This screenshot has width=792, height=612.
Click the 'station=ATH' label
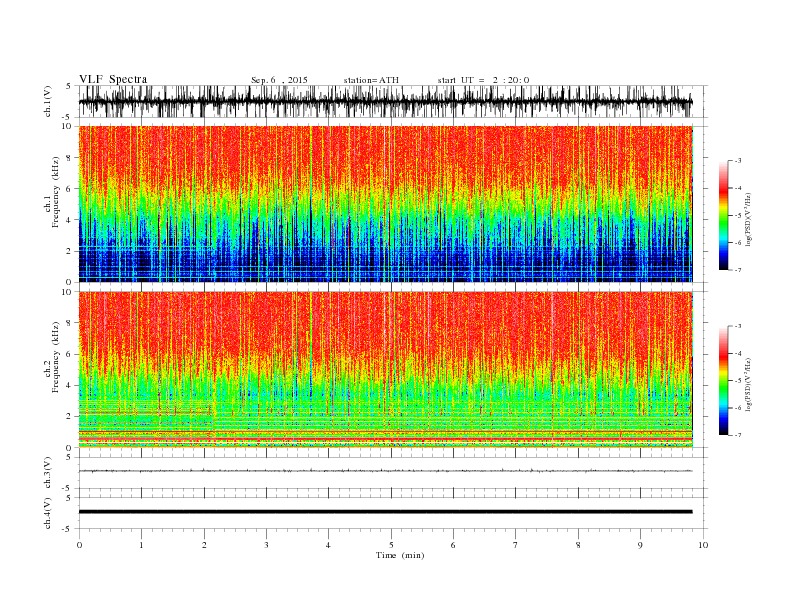371,80
